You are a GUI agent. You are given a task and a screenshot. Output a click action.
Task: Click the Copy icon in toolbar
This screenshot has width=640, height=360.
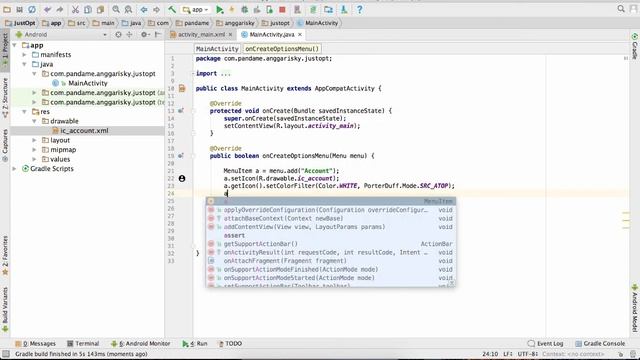88,9
